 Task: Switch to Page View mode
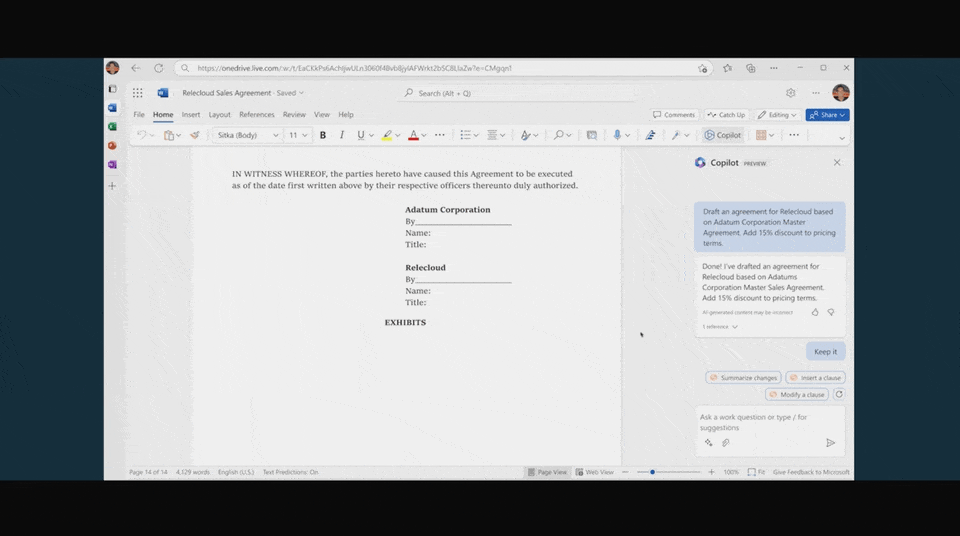pyautogui.click(x=547, y=472)
